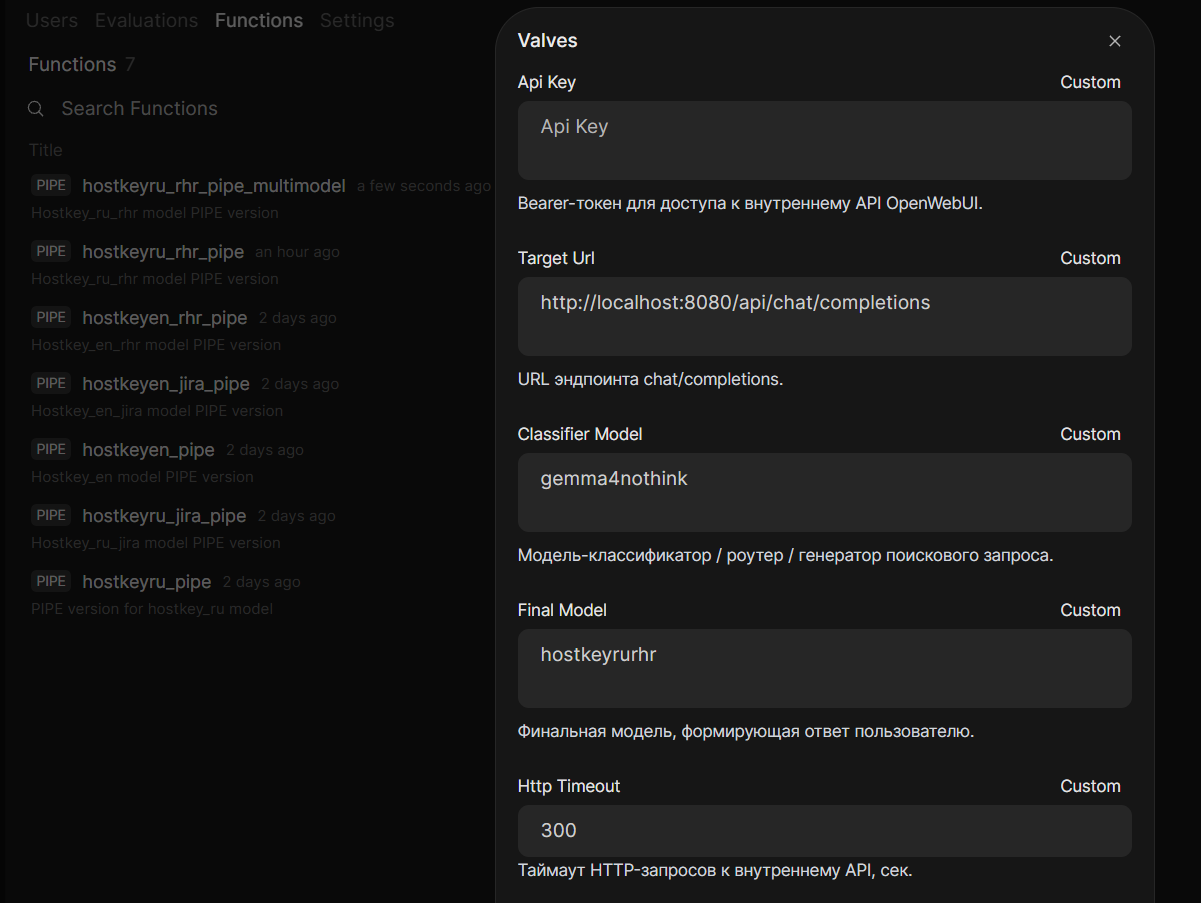This screenshot has height=903, width=1201.
Task: Click 'PIPE version for hostkey_ru model' description
Action: point(152,609)
